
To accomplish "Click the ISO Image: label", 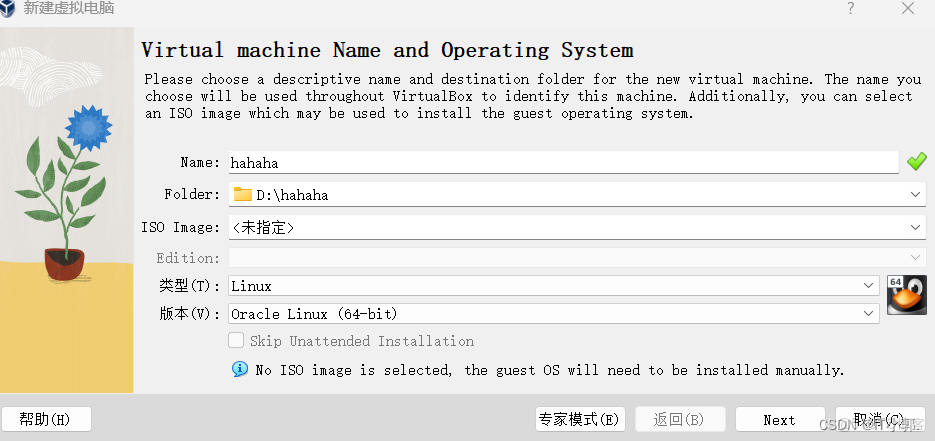I will [x=181, y=227].
